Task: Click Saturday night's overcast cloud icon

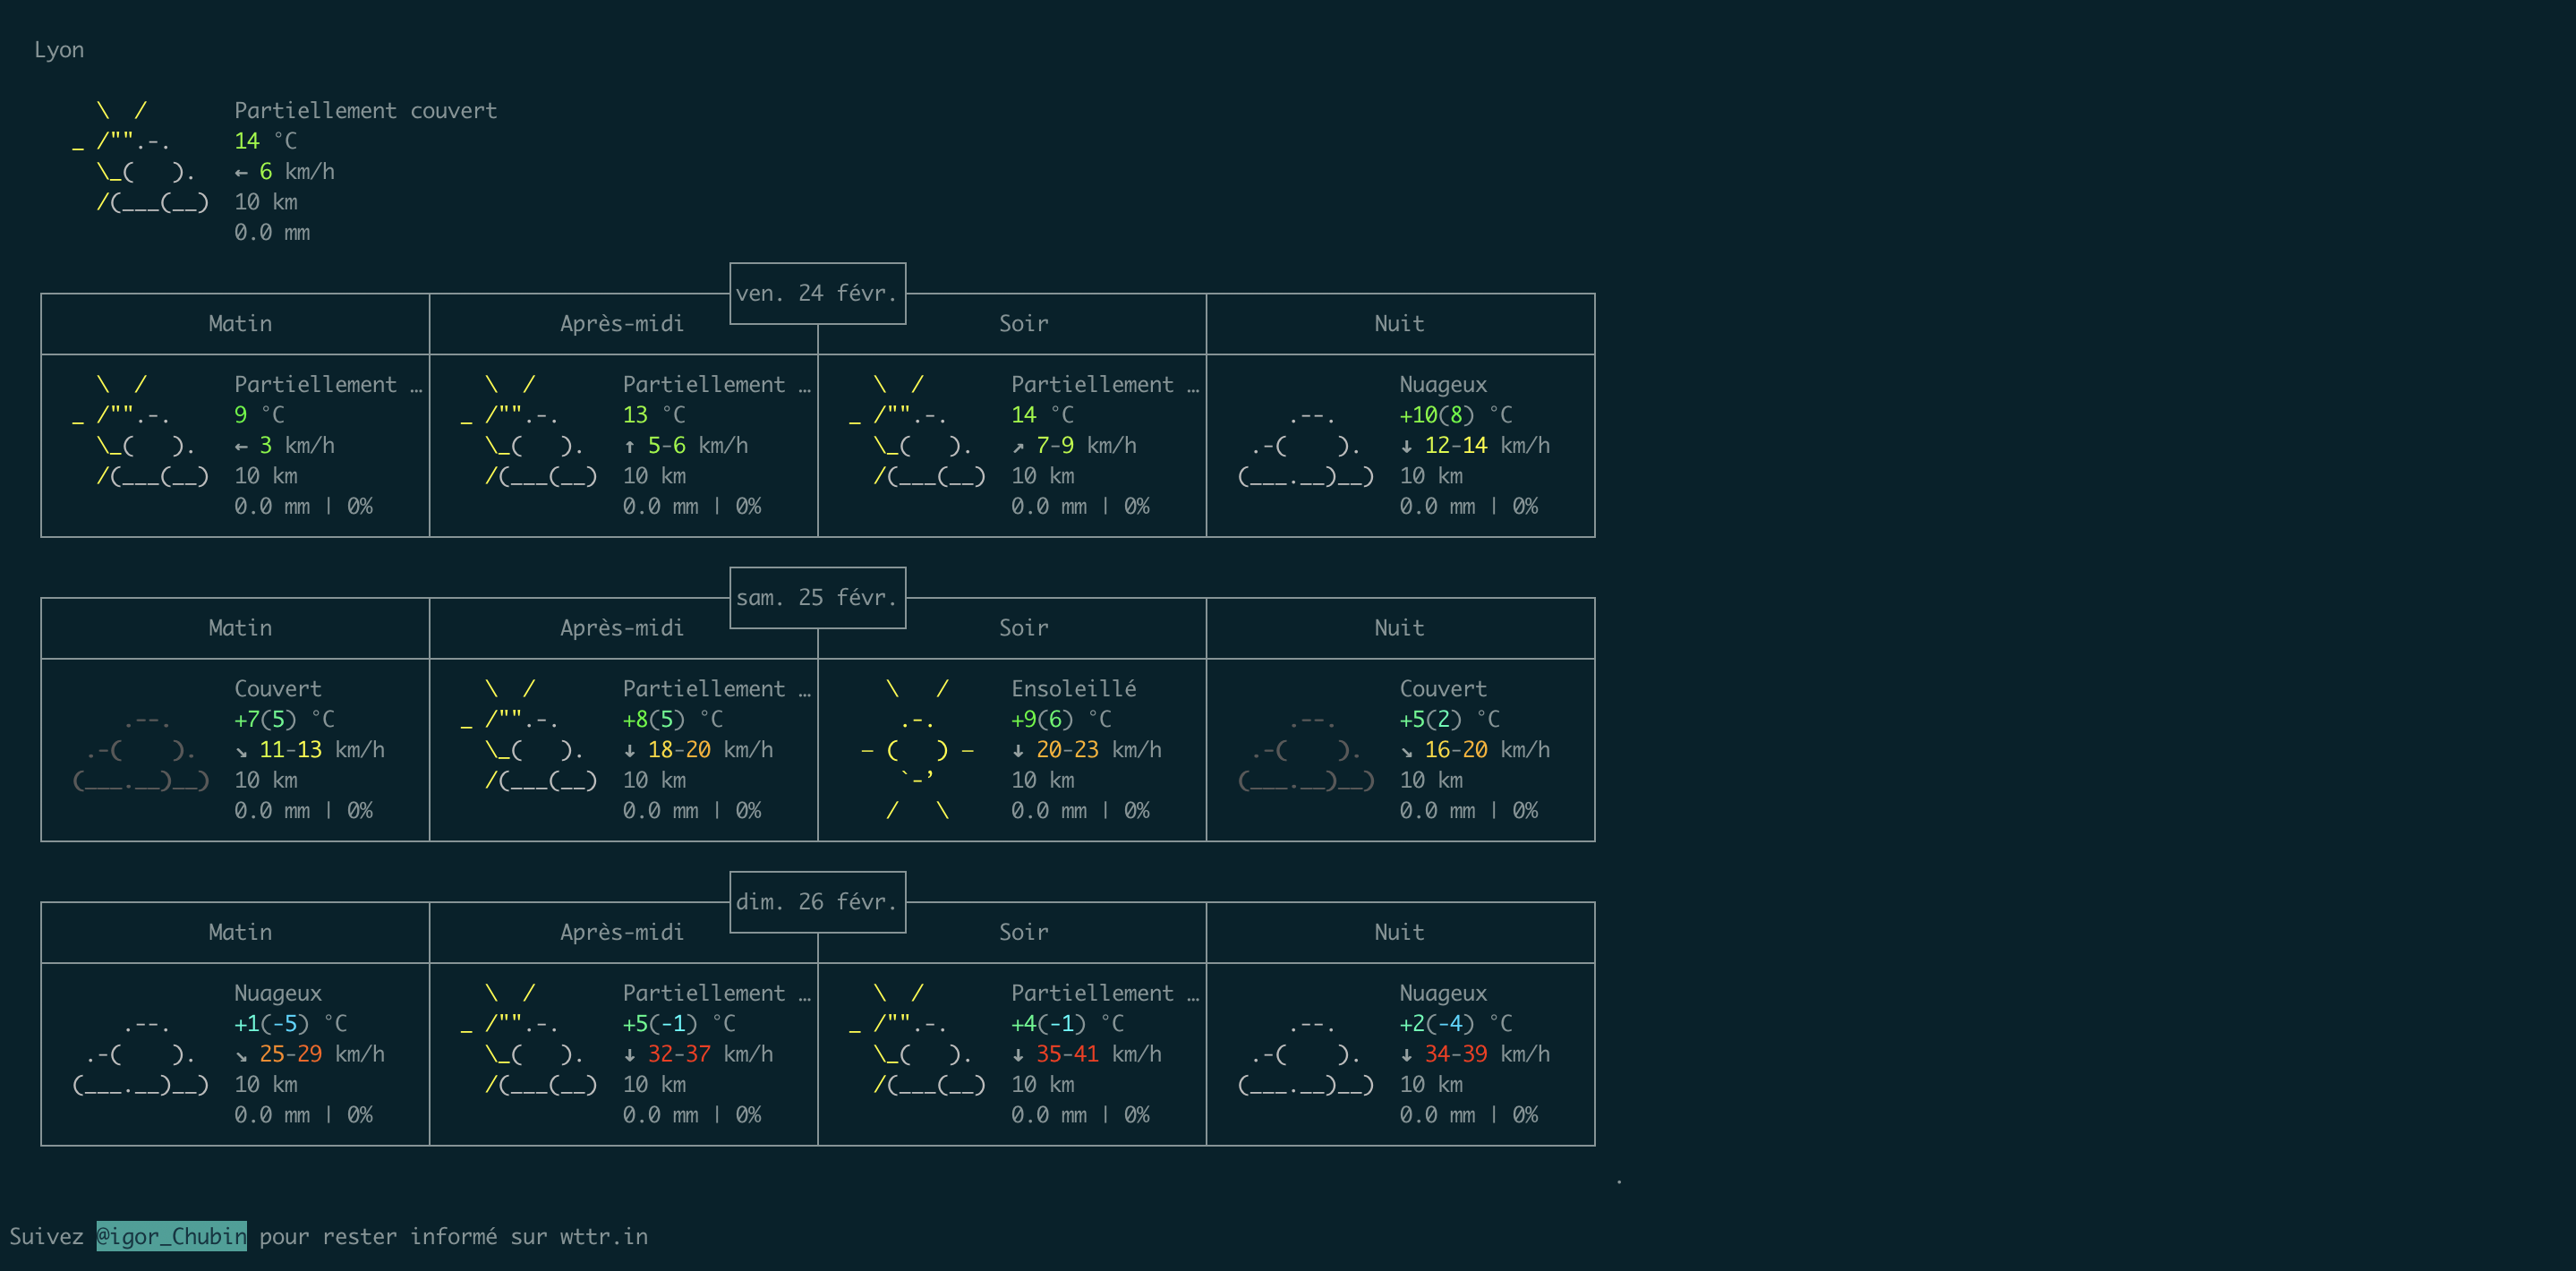Action: tap(1306, 750)
